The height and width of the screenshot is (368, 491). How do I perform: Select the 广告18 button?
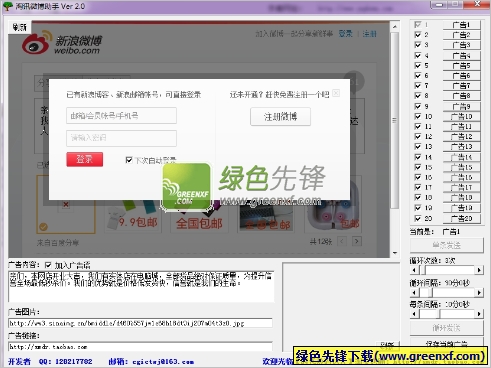pos(462,197)
